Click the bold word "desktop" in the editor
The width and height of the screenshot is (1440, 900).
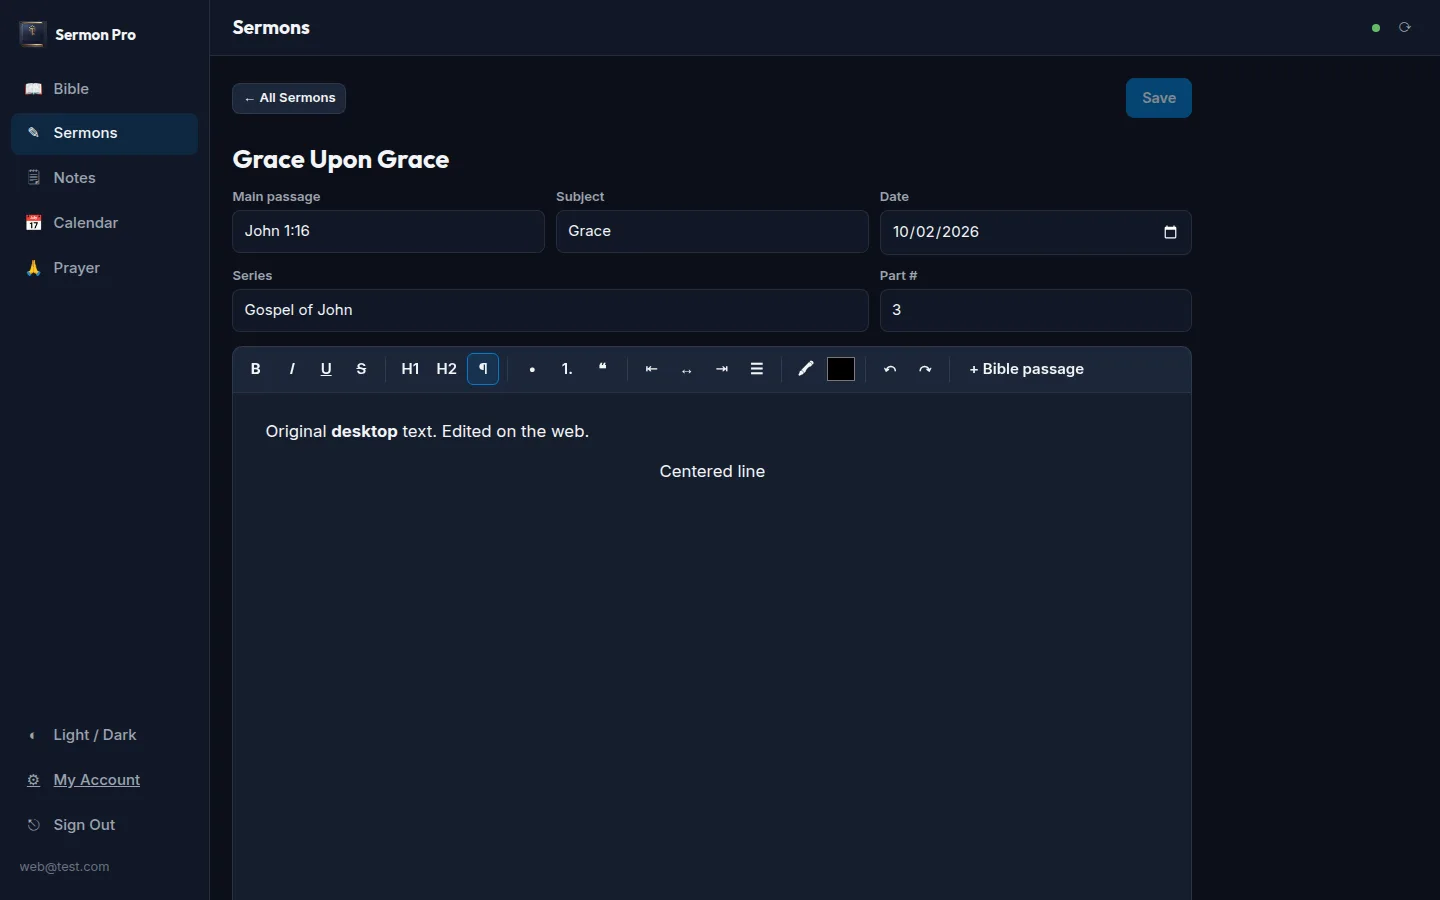coord(364,432)
